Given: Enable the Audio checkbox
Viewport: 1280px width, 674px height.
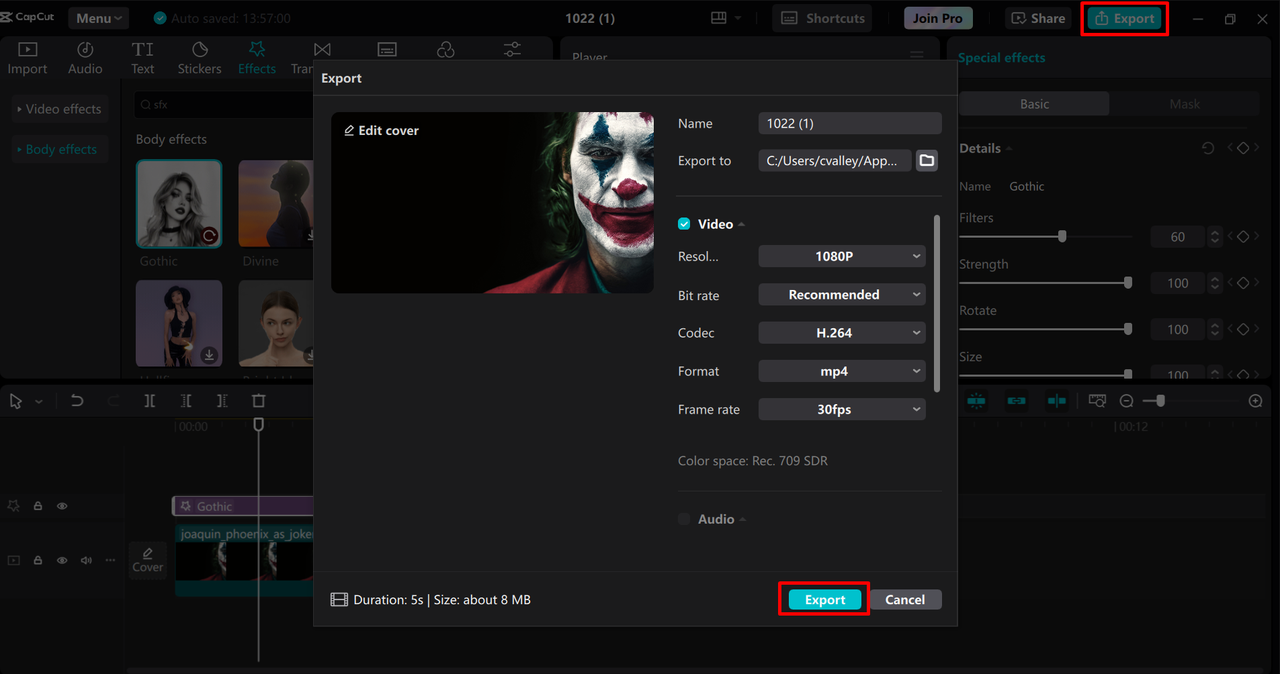Looking at the screenshot, I should pos(684,519).
